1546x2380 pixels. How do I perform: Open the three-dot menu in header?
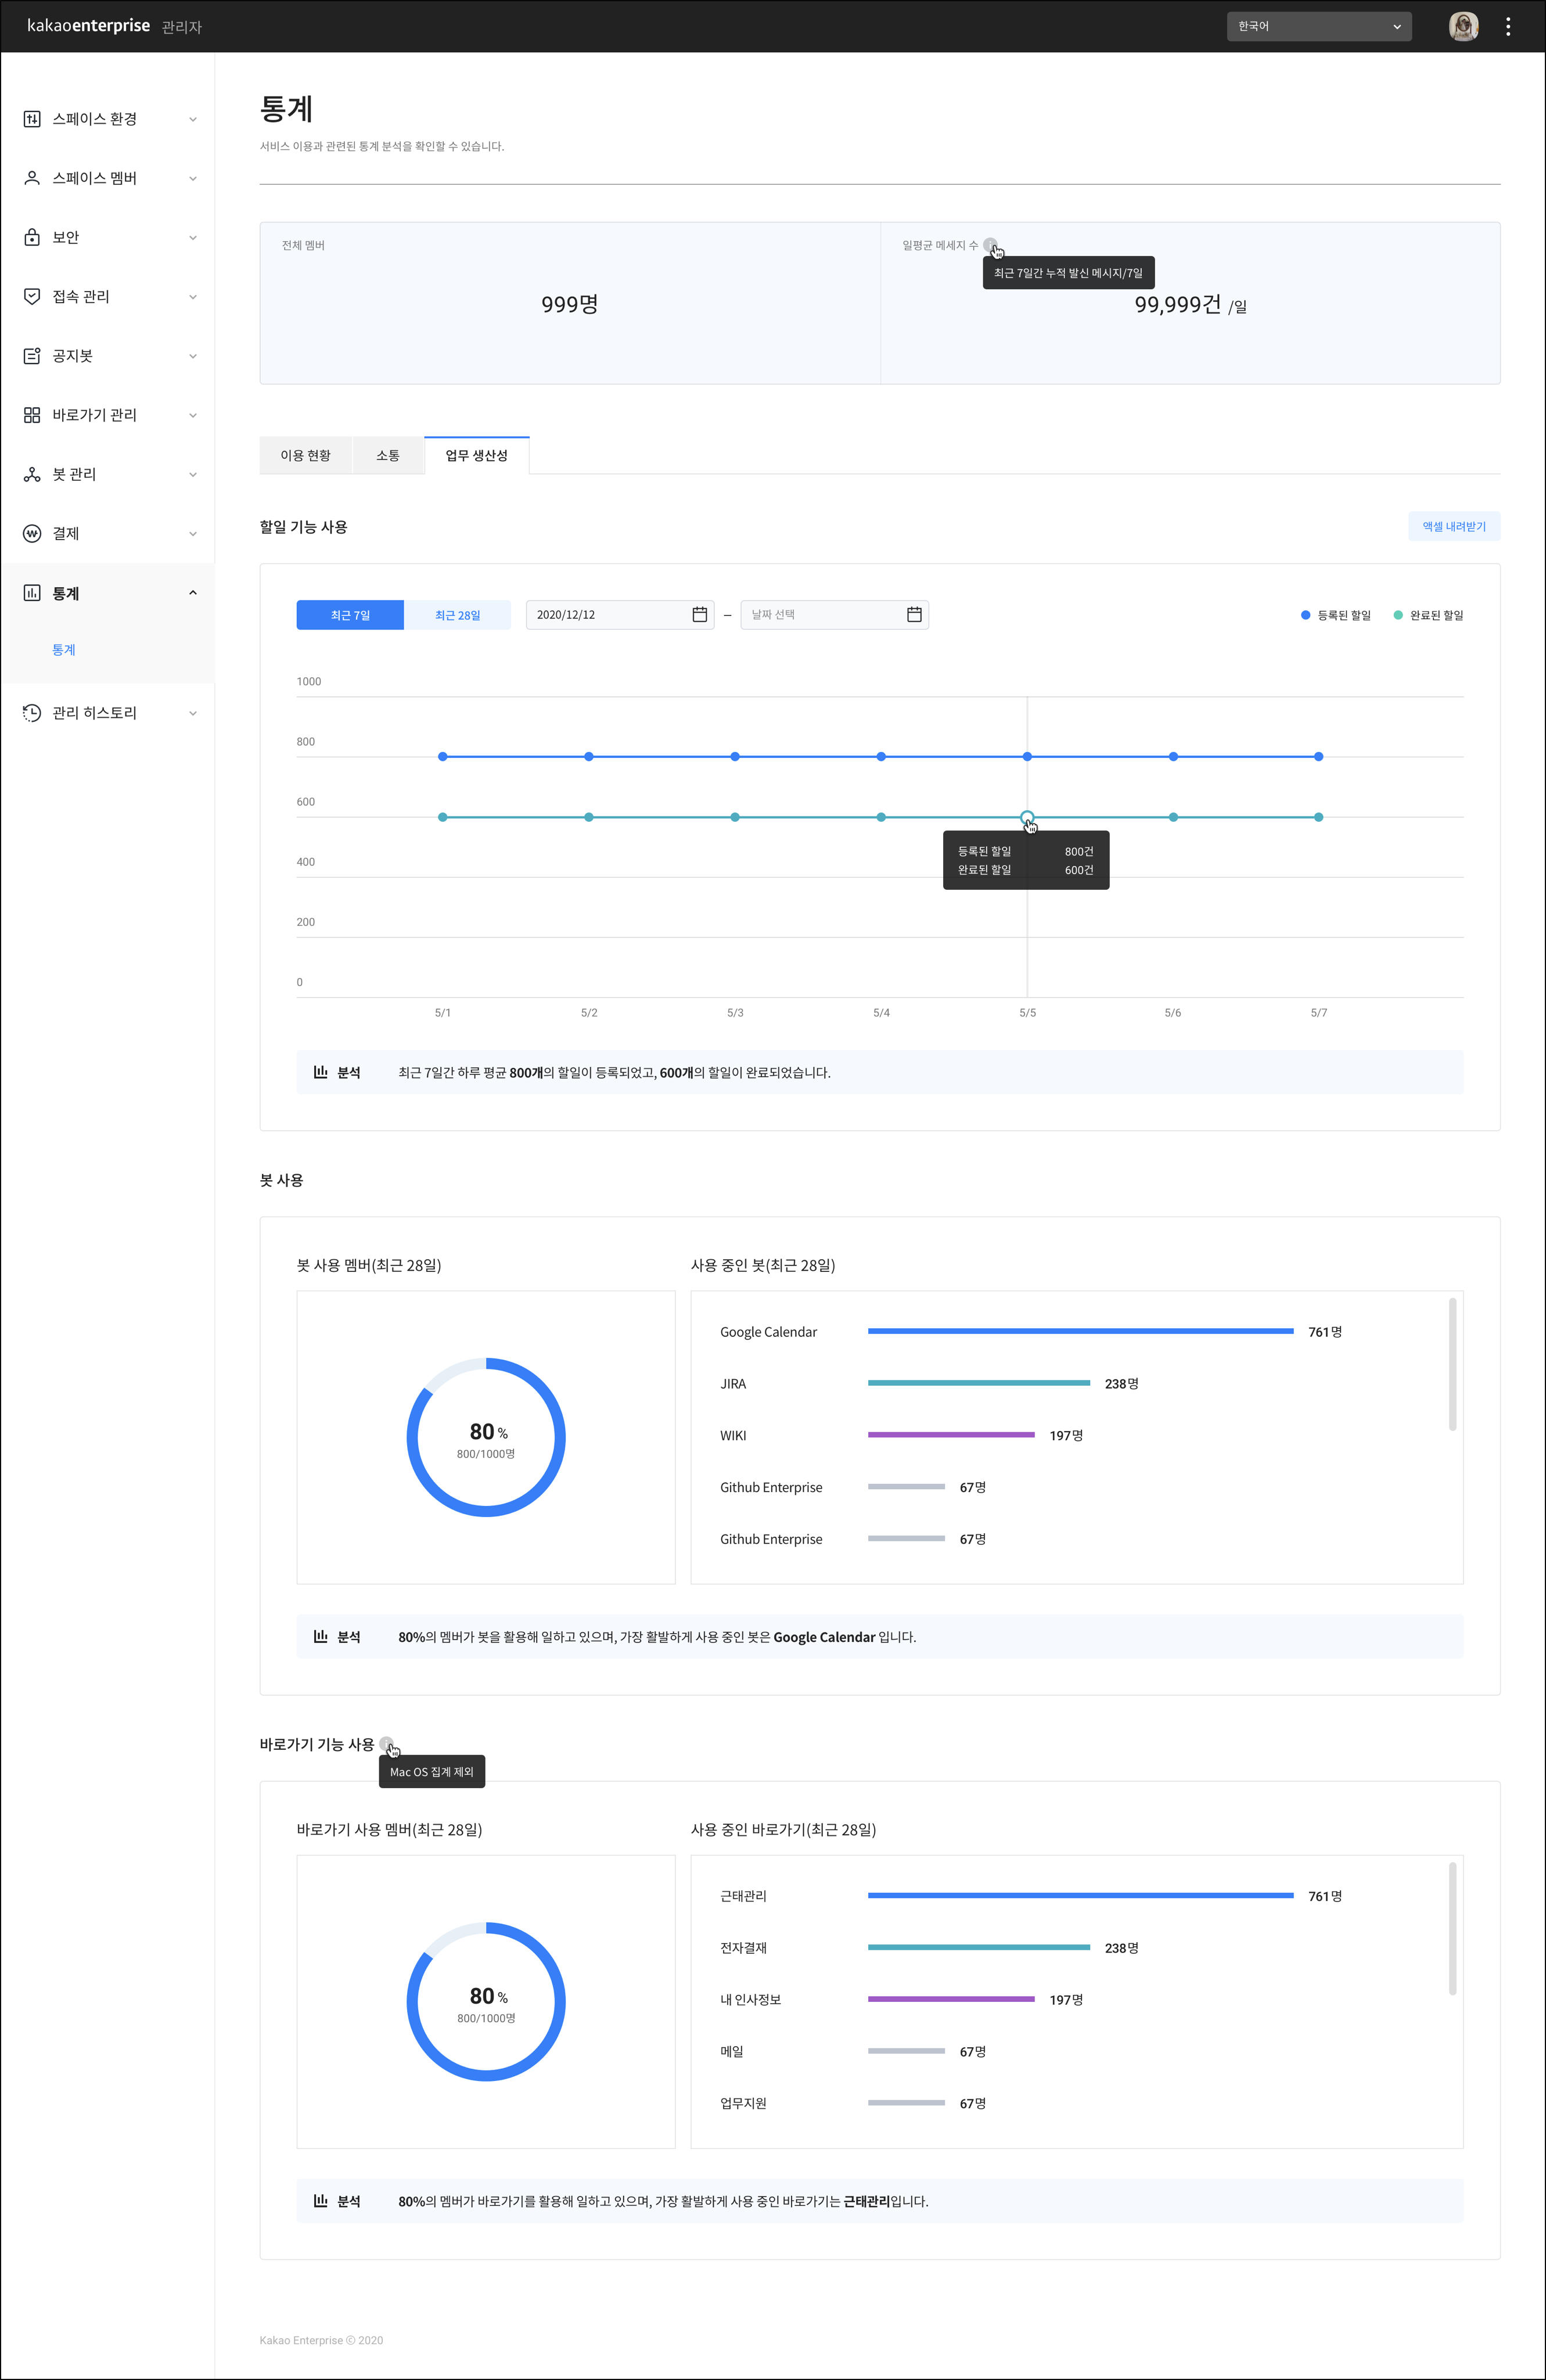click(x=1508, y=27)
